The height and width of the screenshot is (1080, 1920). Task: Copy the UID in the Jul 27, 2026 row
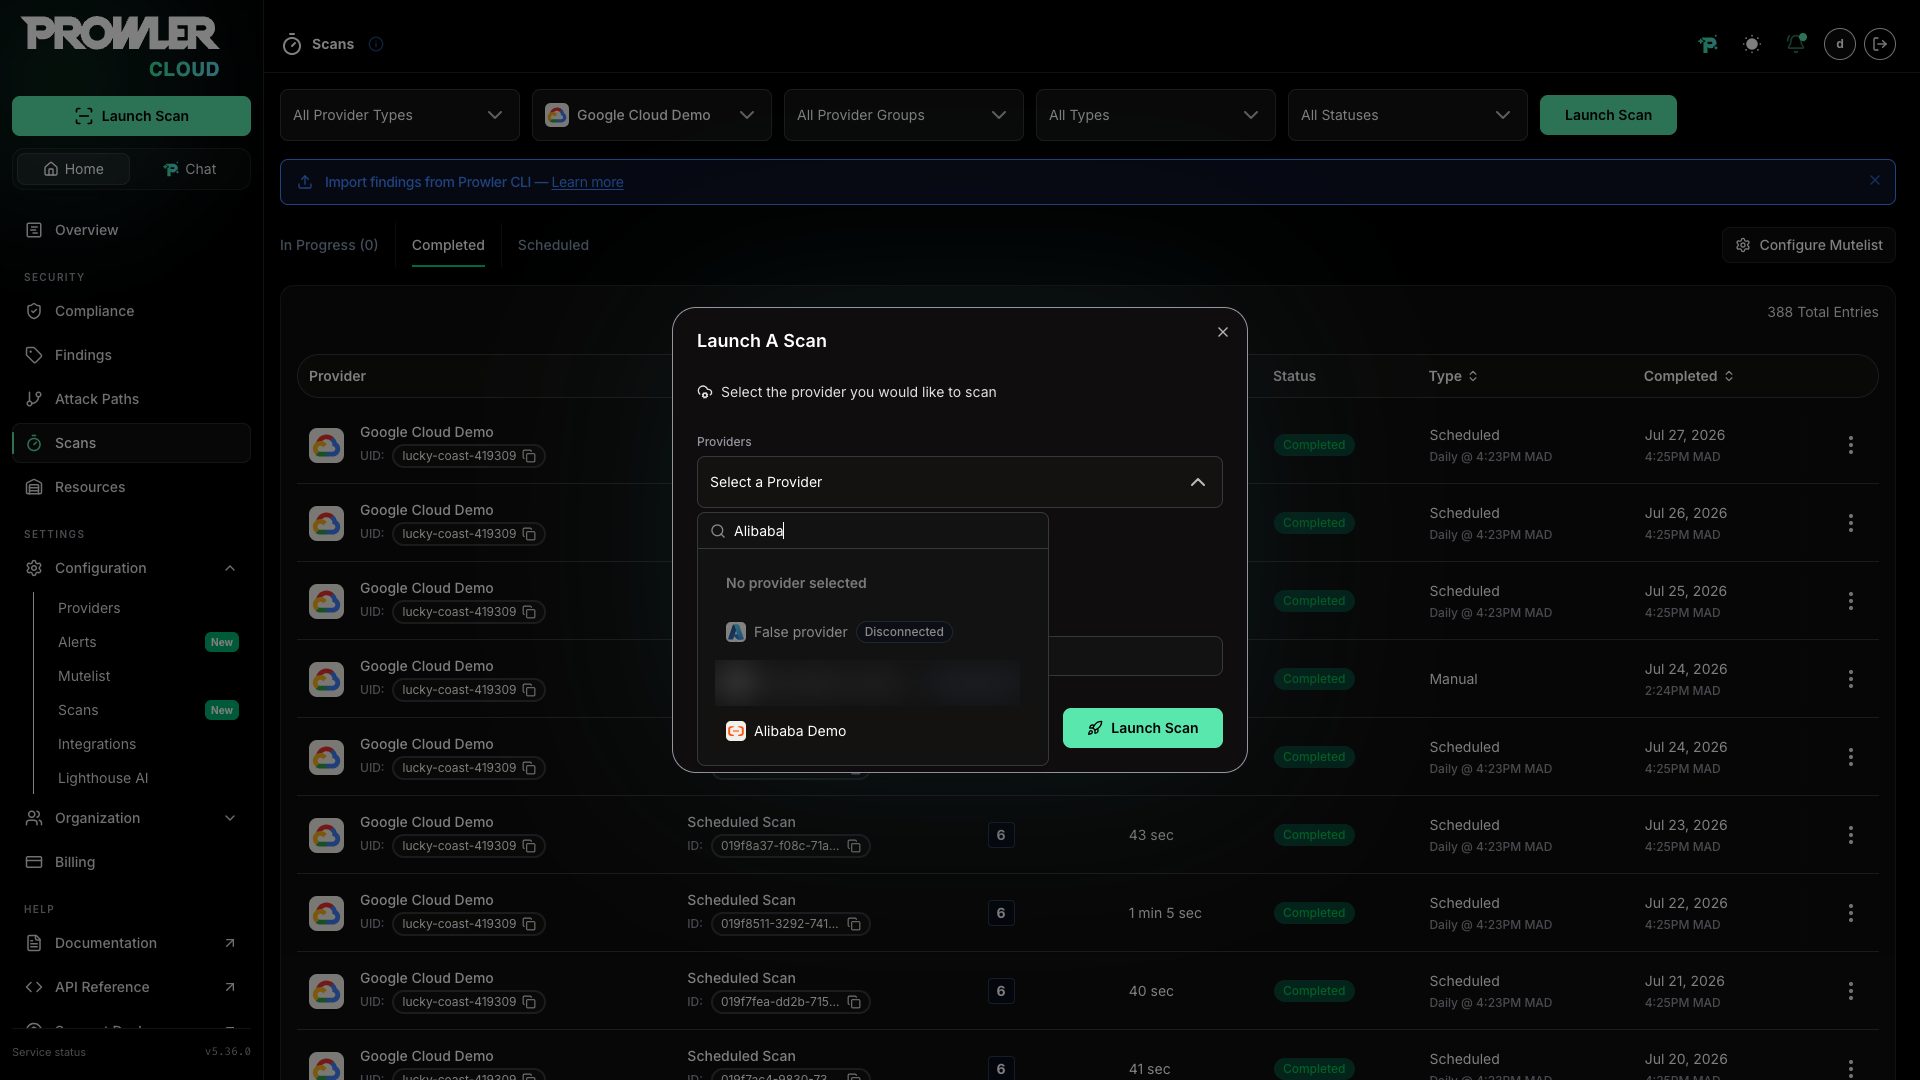pos(530,456)
